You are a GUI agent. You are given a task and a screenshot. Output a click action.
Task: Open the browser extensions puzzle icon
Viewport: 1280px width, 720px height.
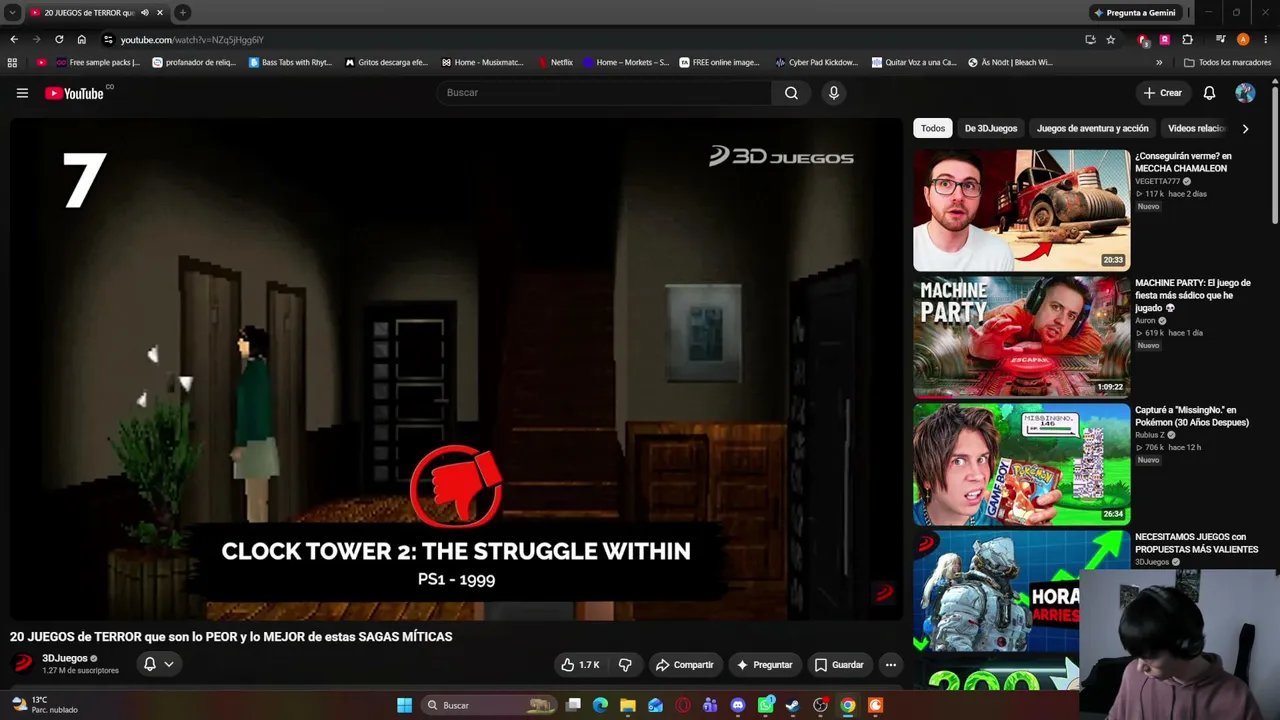click(x=1188, y=40)
